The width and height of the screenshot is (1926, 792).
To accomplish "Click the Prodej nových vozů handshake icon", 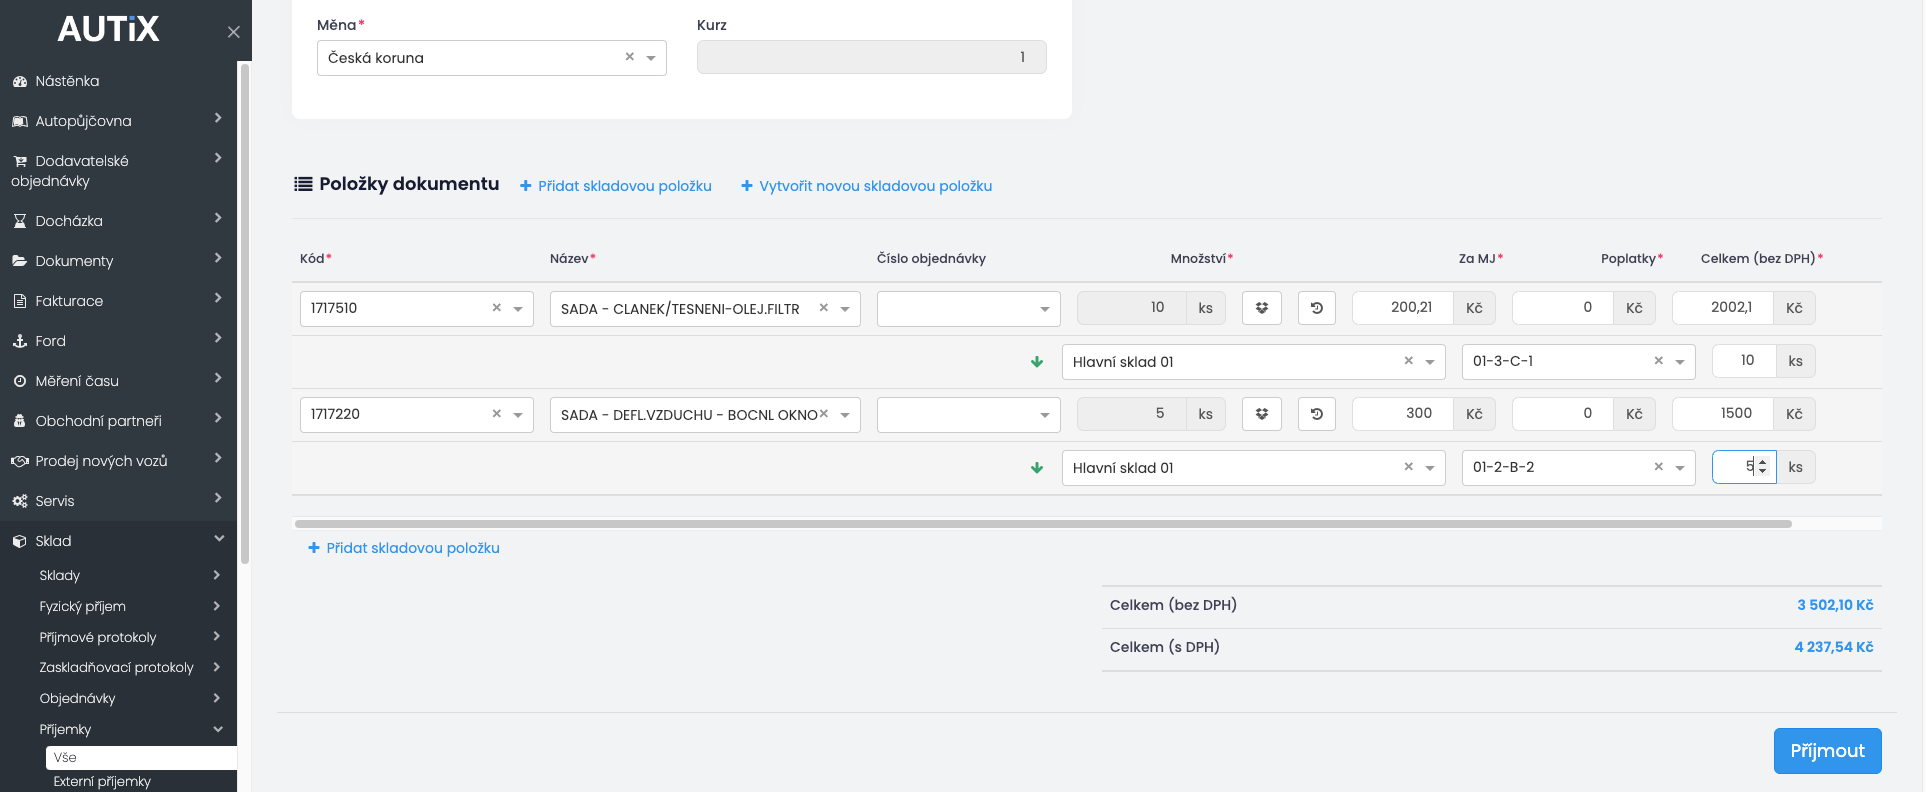I will (19, 461).
